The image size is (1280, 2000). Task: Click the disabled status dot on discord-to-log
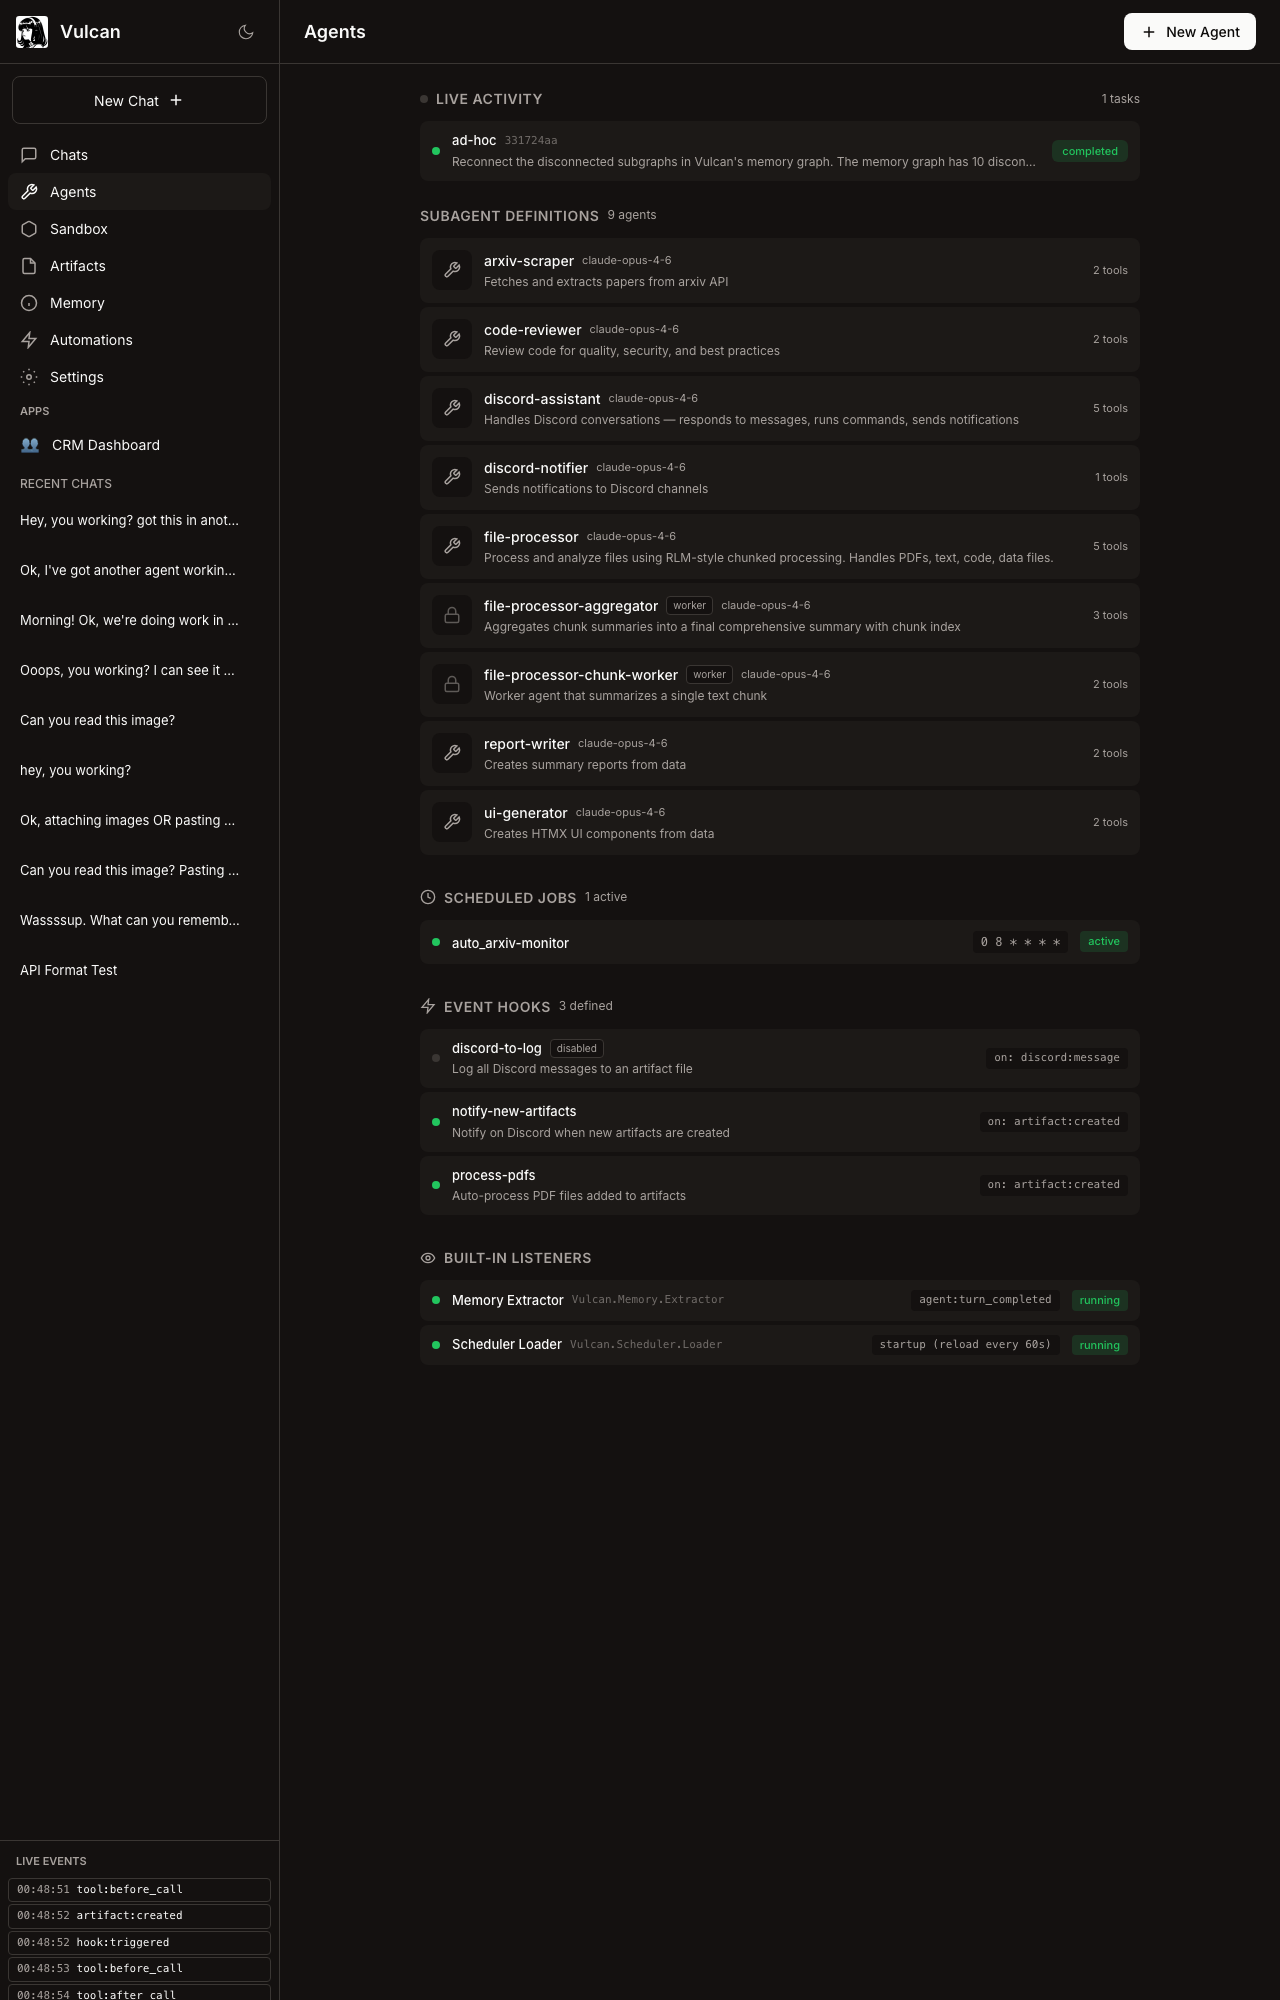[436, 1058]
